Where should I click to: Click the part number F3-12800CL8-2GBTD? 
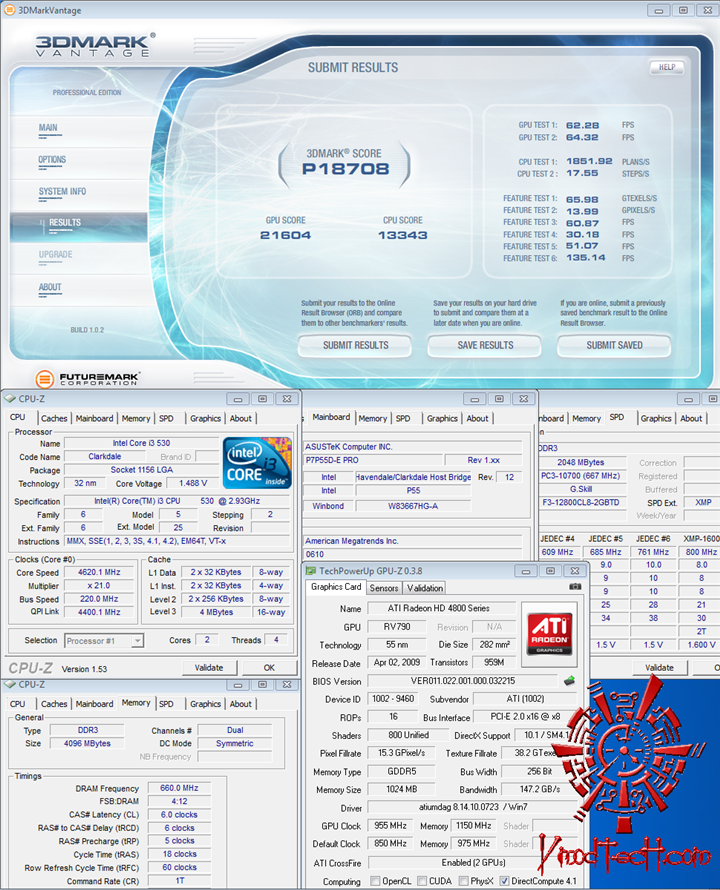point(582,502)
